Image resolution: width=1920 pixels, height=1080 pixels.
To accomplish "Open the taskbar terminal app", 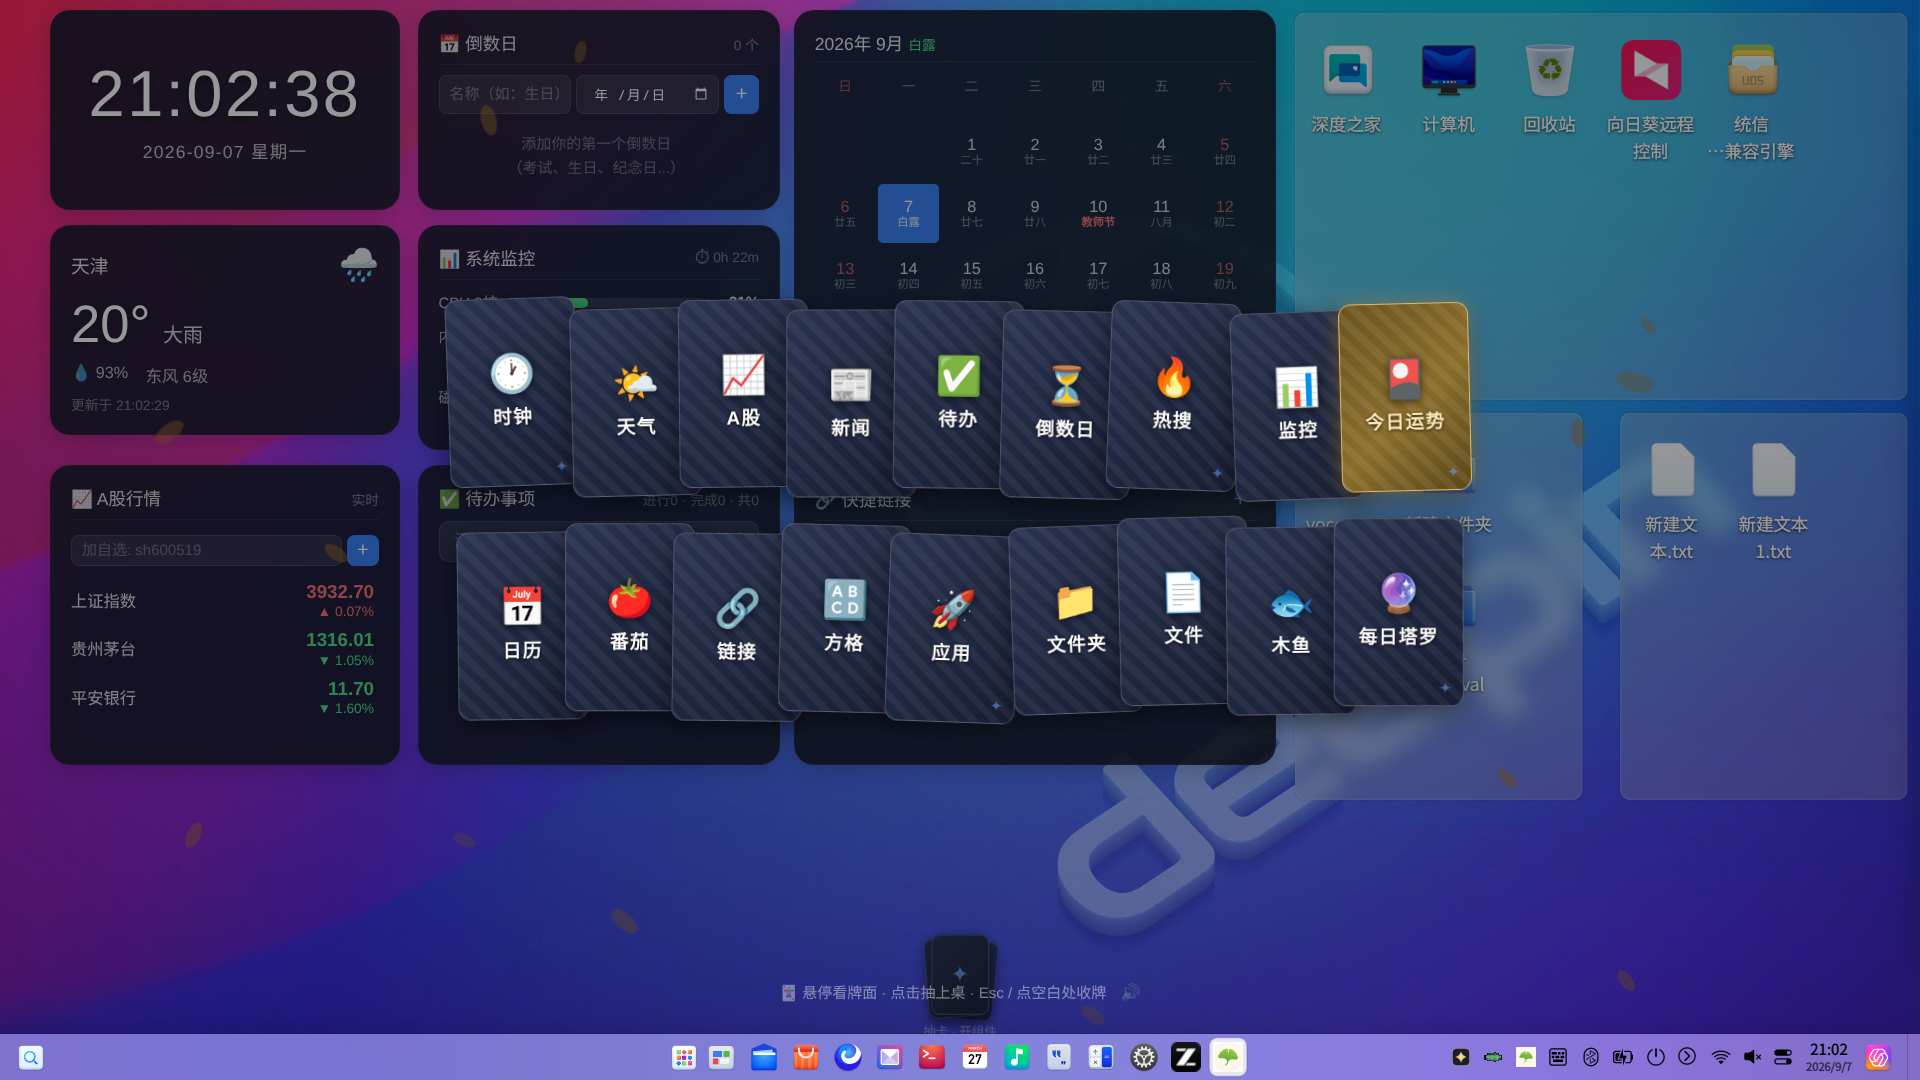I will 932,1057.
